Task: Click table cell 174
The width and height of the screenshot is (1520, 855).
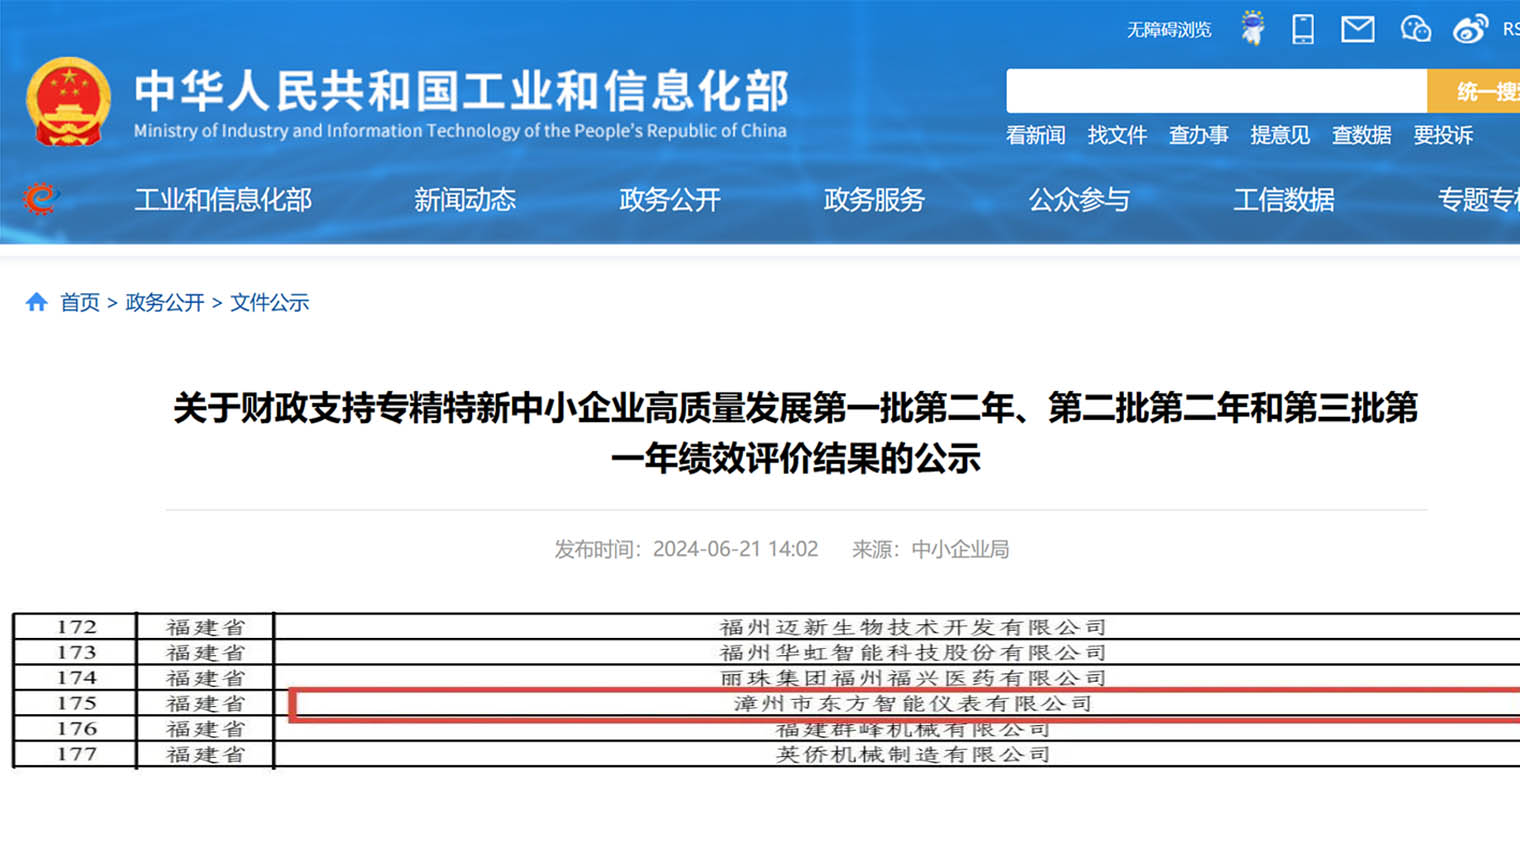Action: pyautogui.click(x=76, y=678)
